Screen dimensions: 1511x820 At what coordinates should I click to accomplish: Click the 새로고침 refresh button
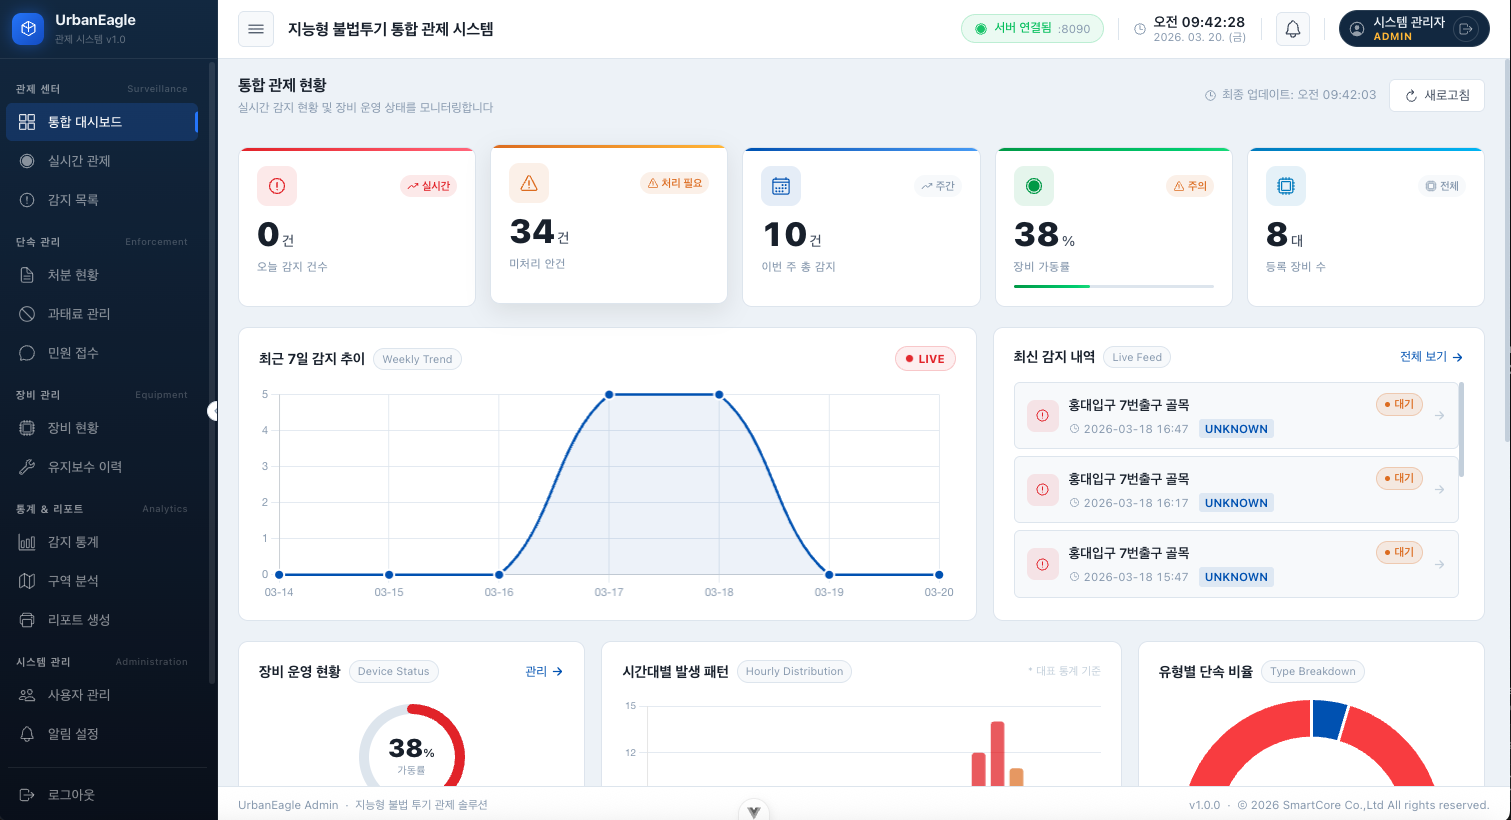tap(1437, 95)
